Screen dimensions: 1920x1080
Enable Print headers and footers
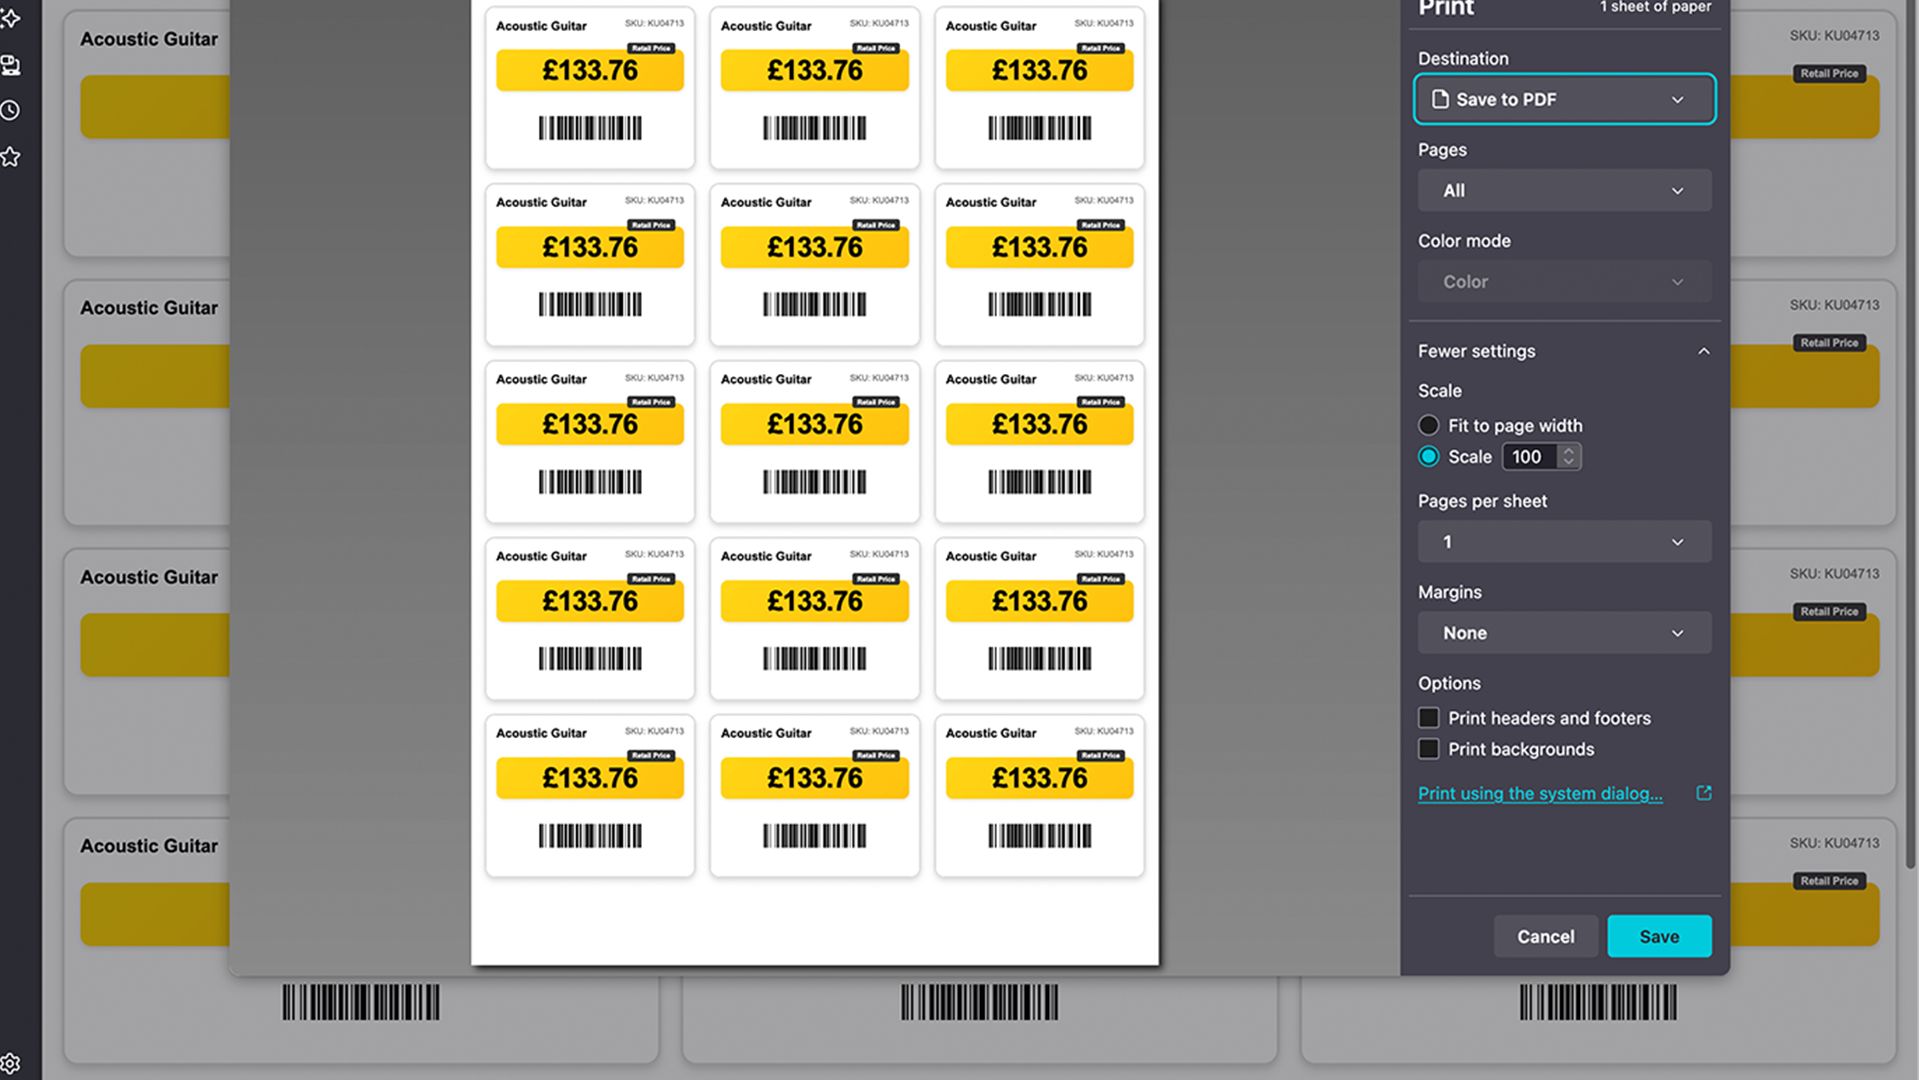(1428, 718)
